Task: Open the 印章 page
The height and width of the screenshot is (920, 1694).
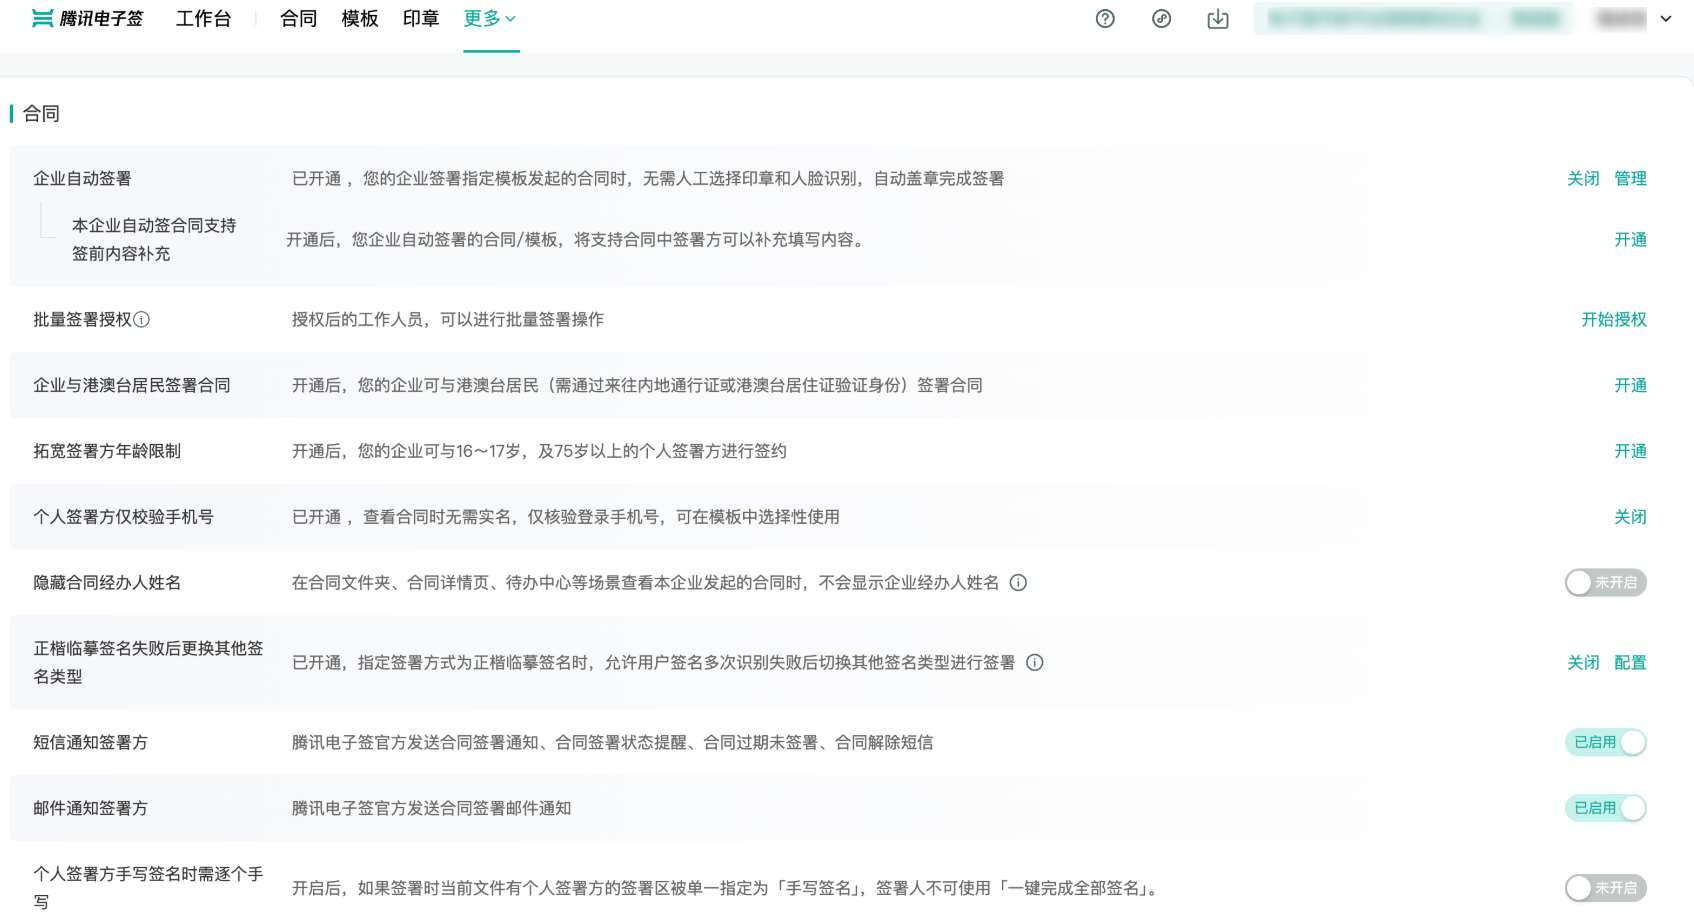Action: coord(421,19)
